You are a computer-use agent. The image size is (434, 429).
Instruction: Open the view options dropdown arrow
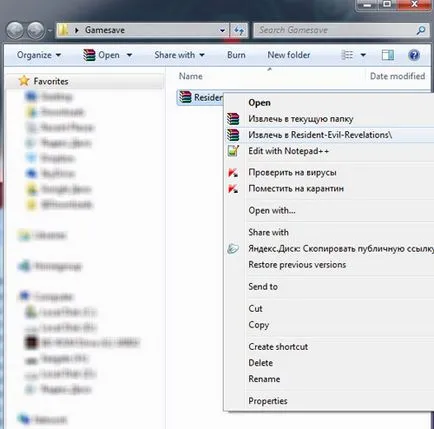pos(363,55)
